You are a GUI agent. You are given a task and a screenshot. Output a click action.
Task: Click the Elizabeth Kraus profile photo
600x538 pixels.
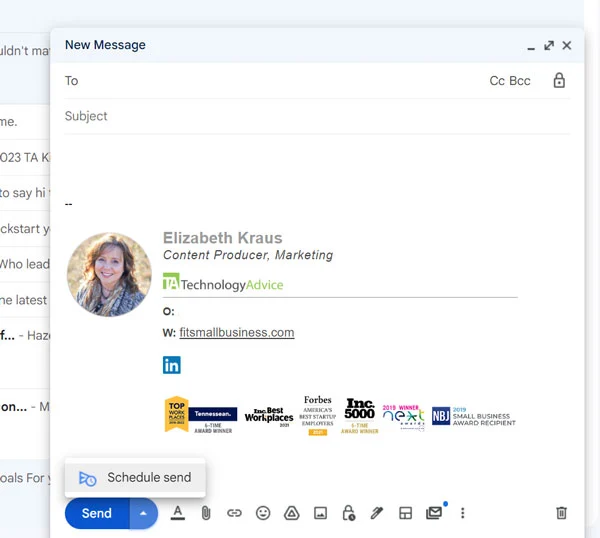tap(109, 274)
